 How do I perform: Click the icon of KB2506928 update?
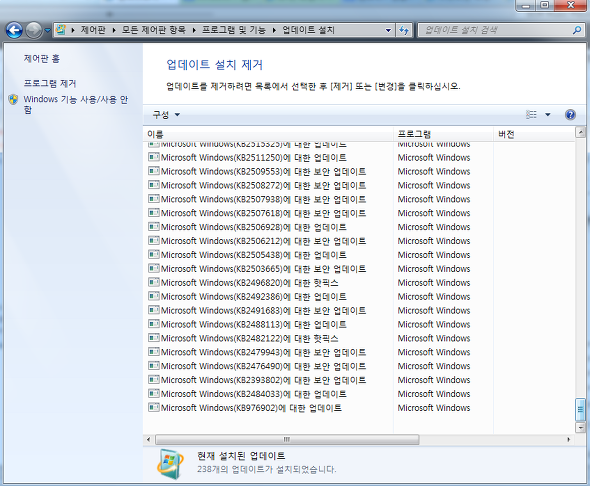(154, 227)
